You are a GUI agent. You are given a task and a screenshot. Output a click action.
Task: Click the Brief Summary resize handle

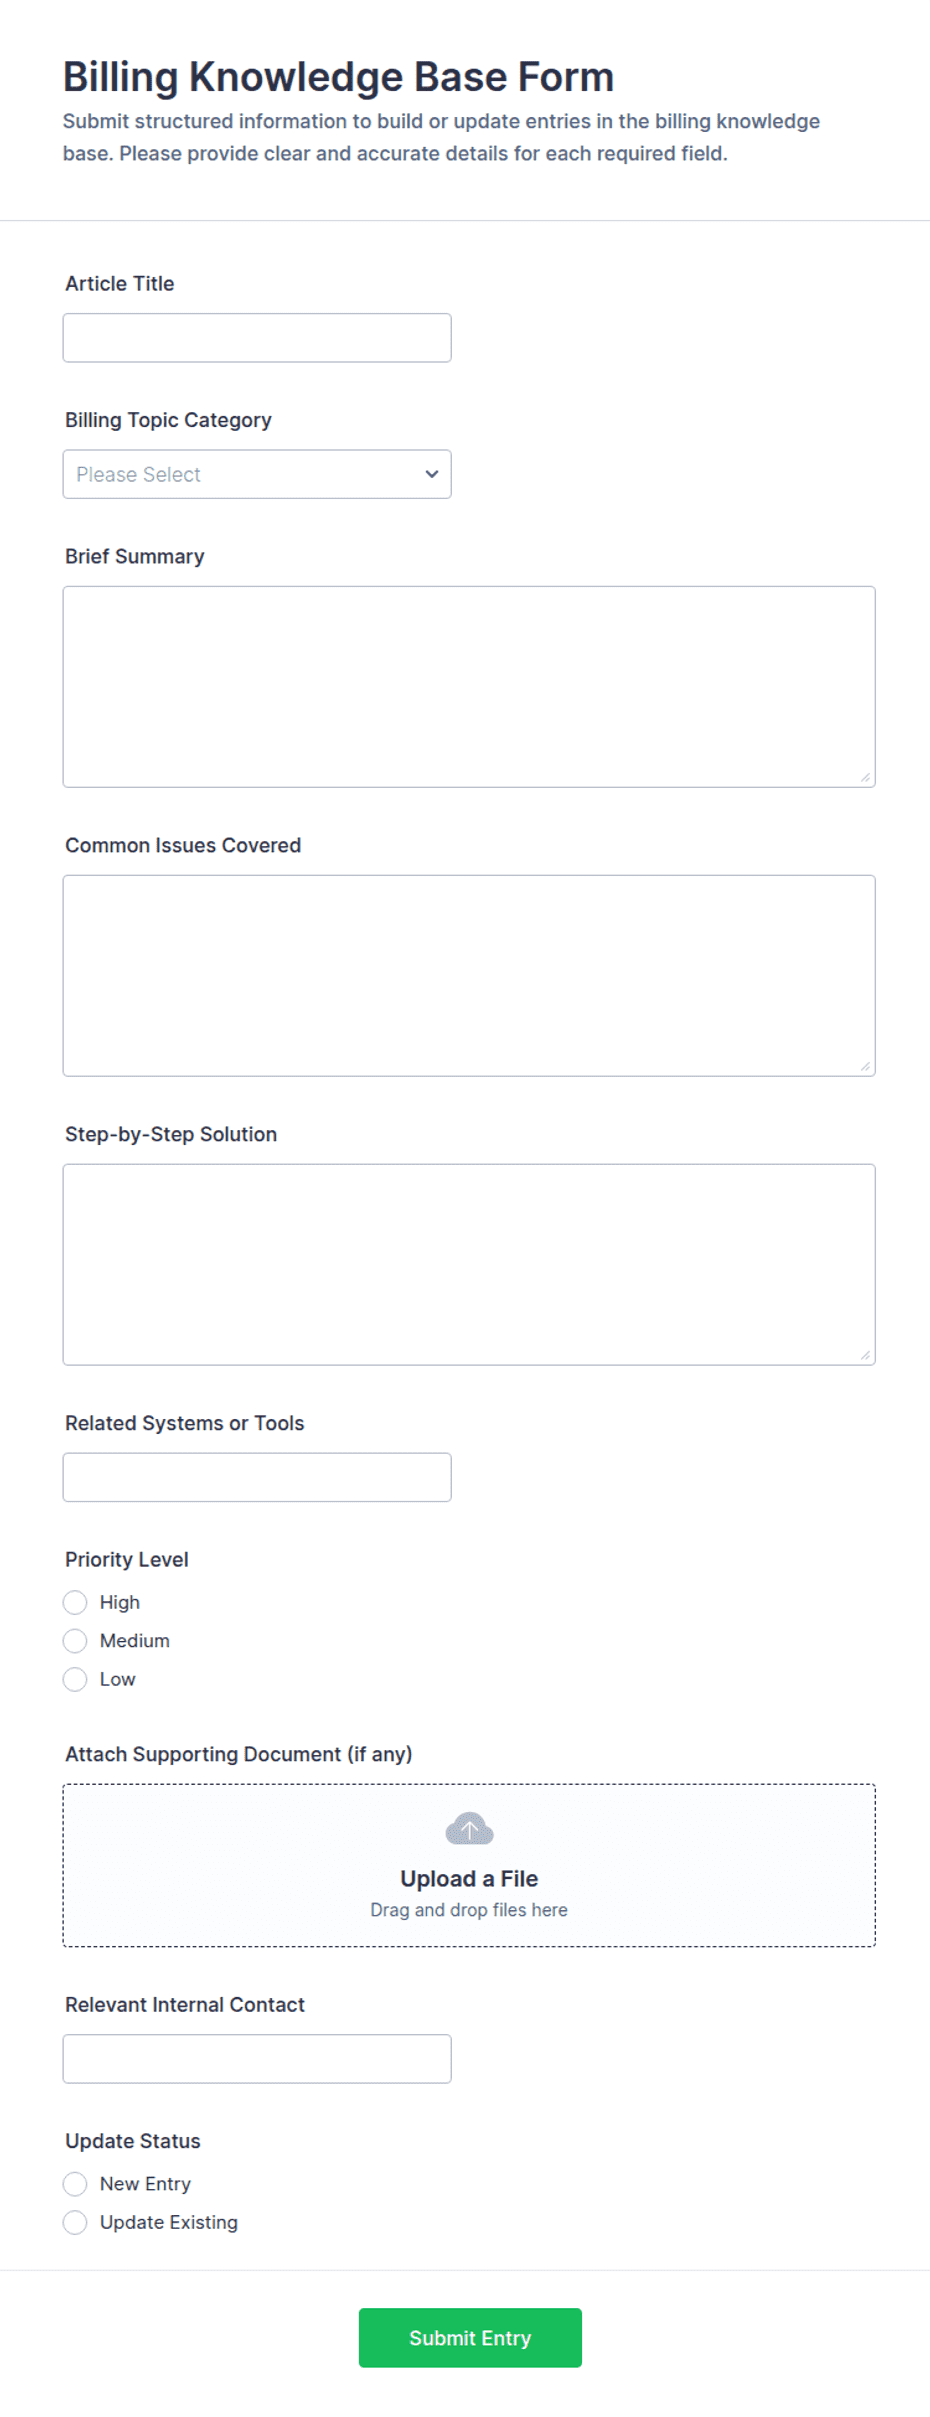[865, 777]
